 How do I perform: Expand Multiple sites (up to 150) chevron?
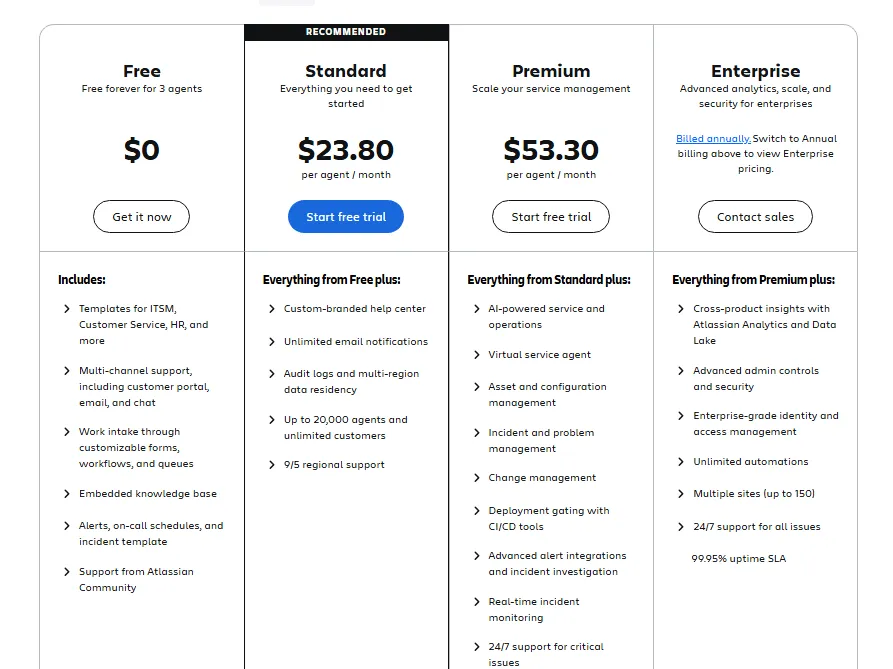pos(681,494)
